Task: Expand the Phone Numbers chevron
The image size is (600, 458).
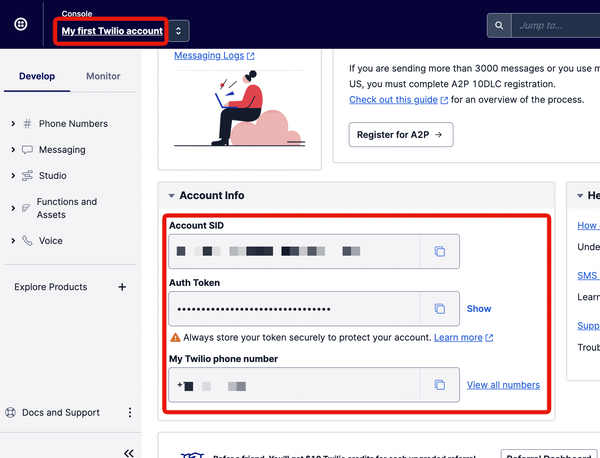Action: pyautogui.click(x=13, y=124)
